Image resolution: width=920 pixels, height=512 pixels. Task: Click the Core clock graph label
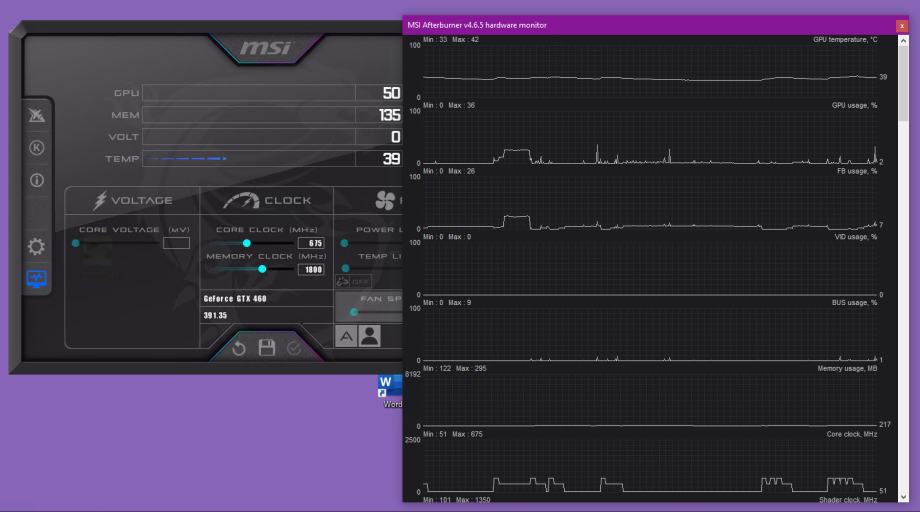coord(852,434)
